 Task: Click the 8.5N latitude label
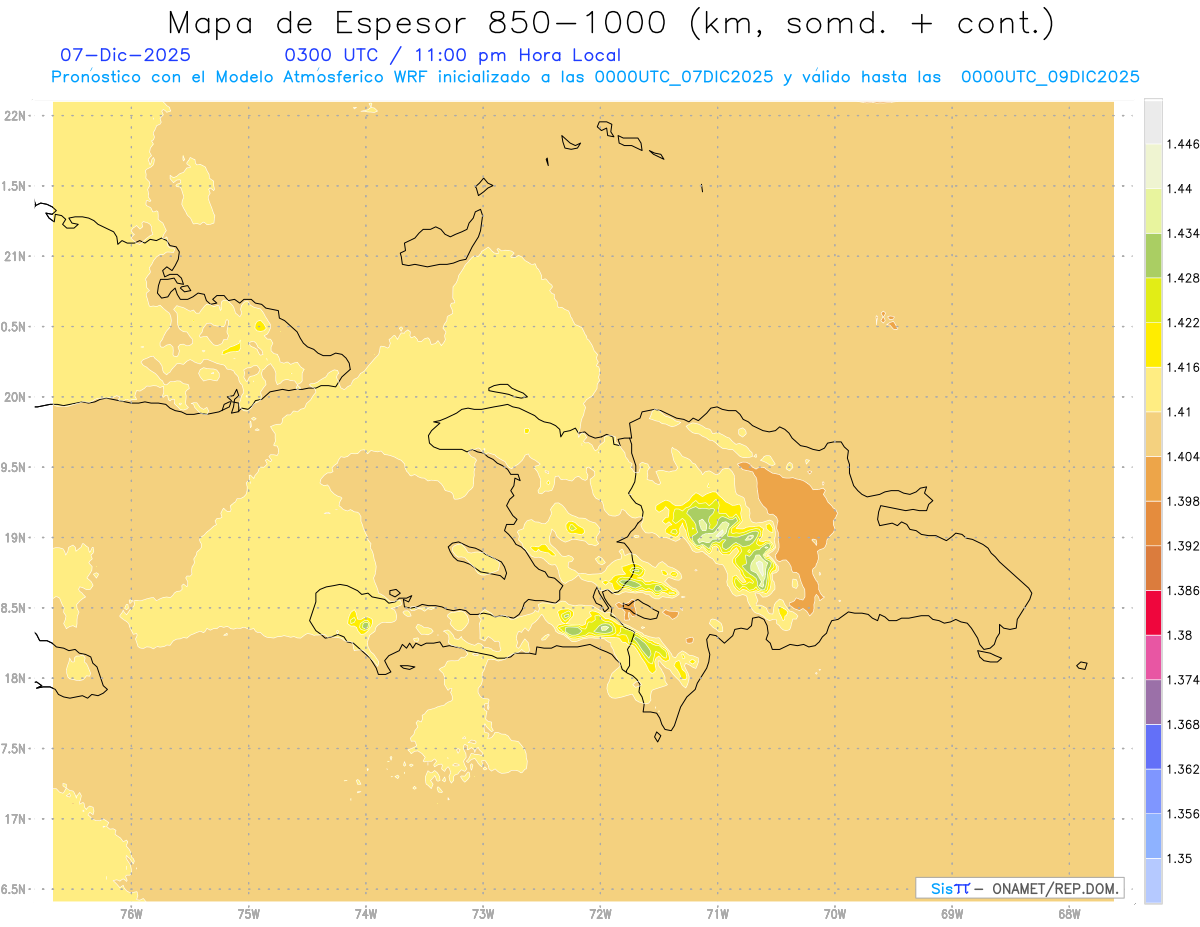pyautogui.click(x=14, y=608)
